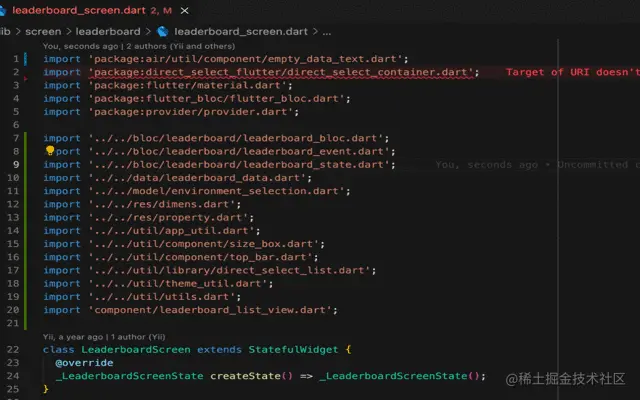
Task: Open the breadcrumb ellipsis symbol list
Action: tap(327, 31)
